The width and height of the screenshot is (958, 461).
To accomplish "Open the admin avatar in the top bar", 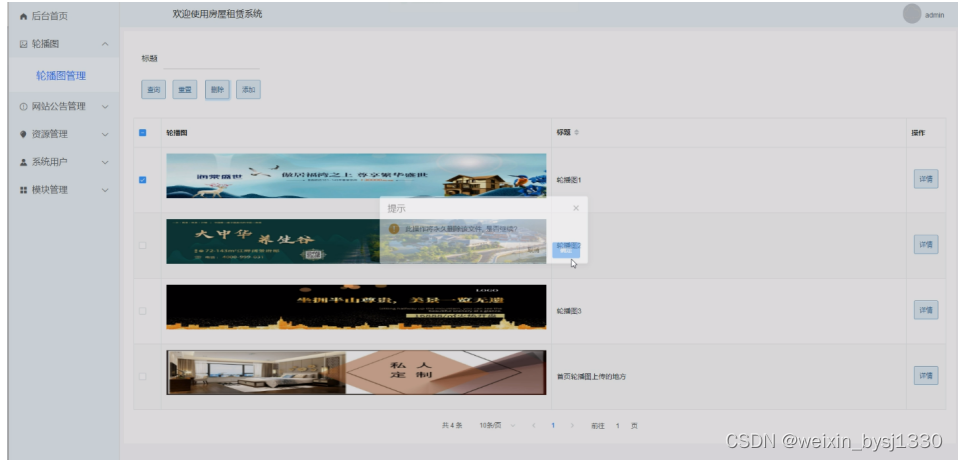I will click(912, 14).
